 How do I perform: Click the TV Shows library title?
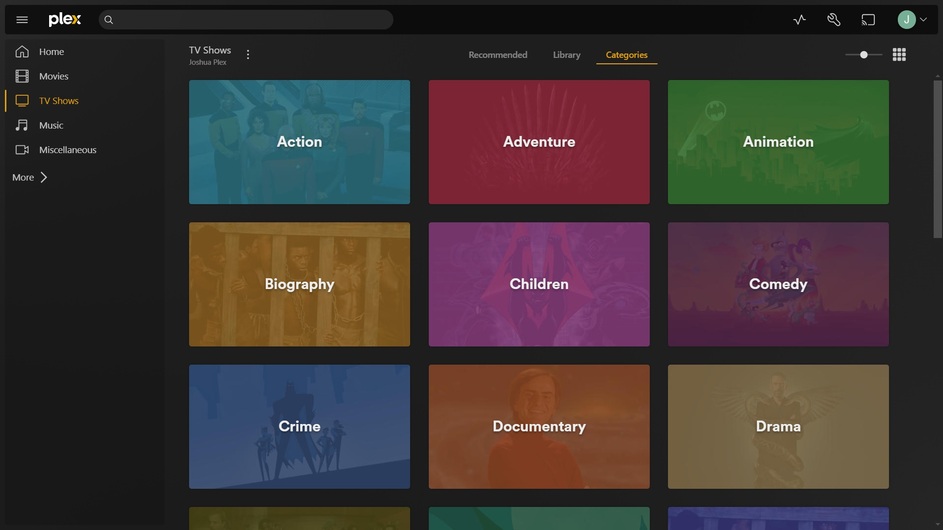click(210, 50)
